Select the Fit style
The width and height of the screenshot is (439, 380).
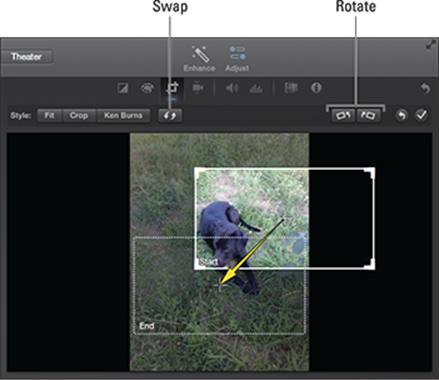[x=49, y=116]
